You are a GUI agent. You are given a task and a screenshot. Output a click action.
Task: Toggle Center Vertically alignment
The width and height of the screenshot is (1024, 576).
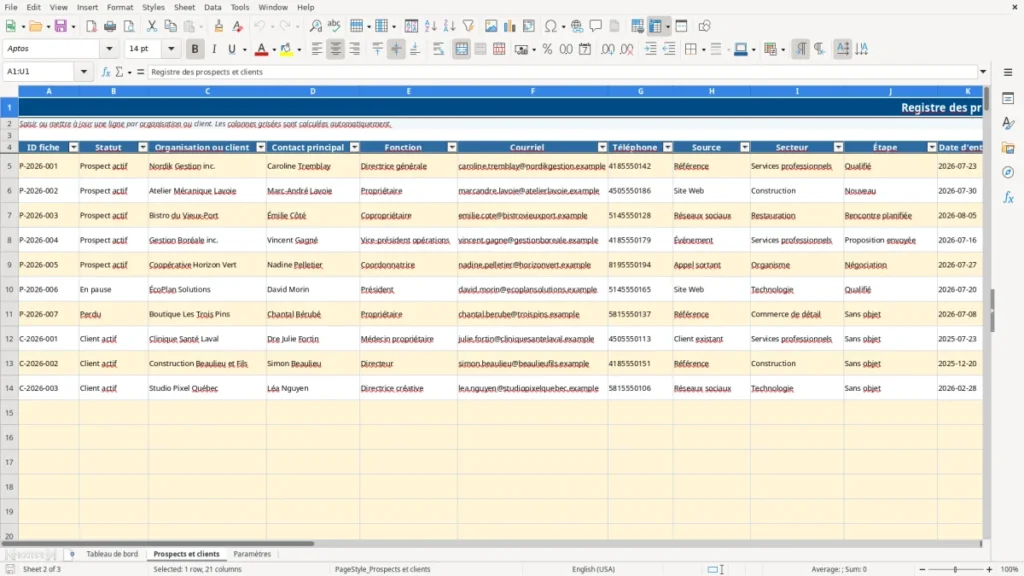pyautogui.click(x=396, y=49)
